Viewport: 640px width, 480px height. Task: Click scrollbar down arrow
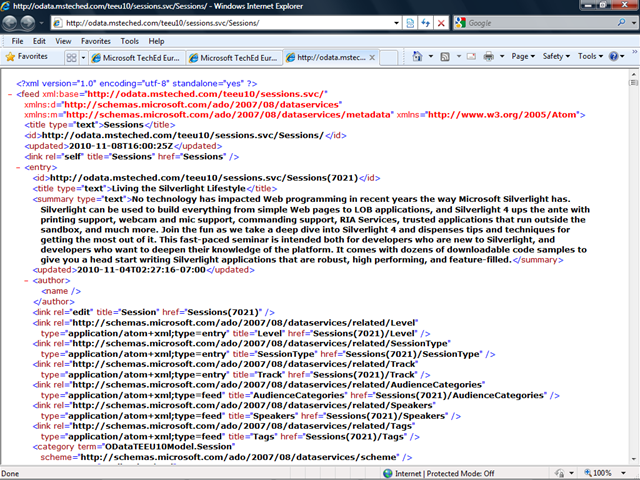coord(633,459)
